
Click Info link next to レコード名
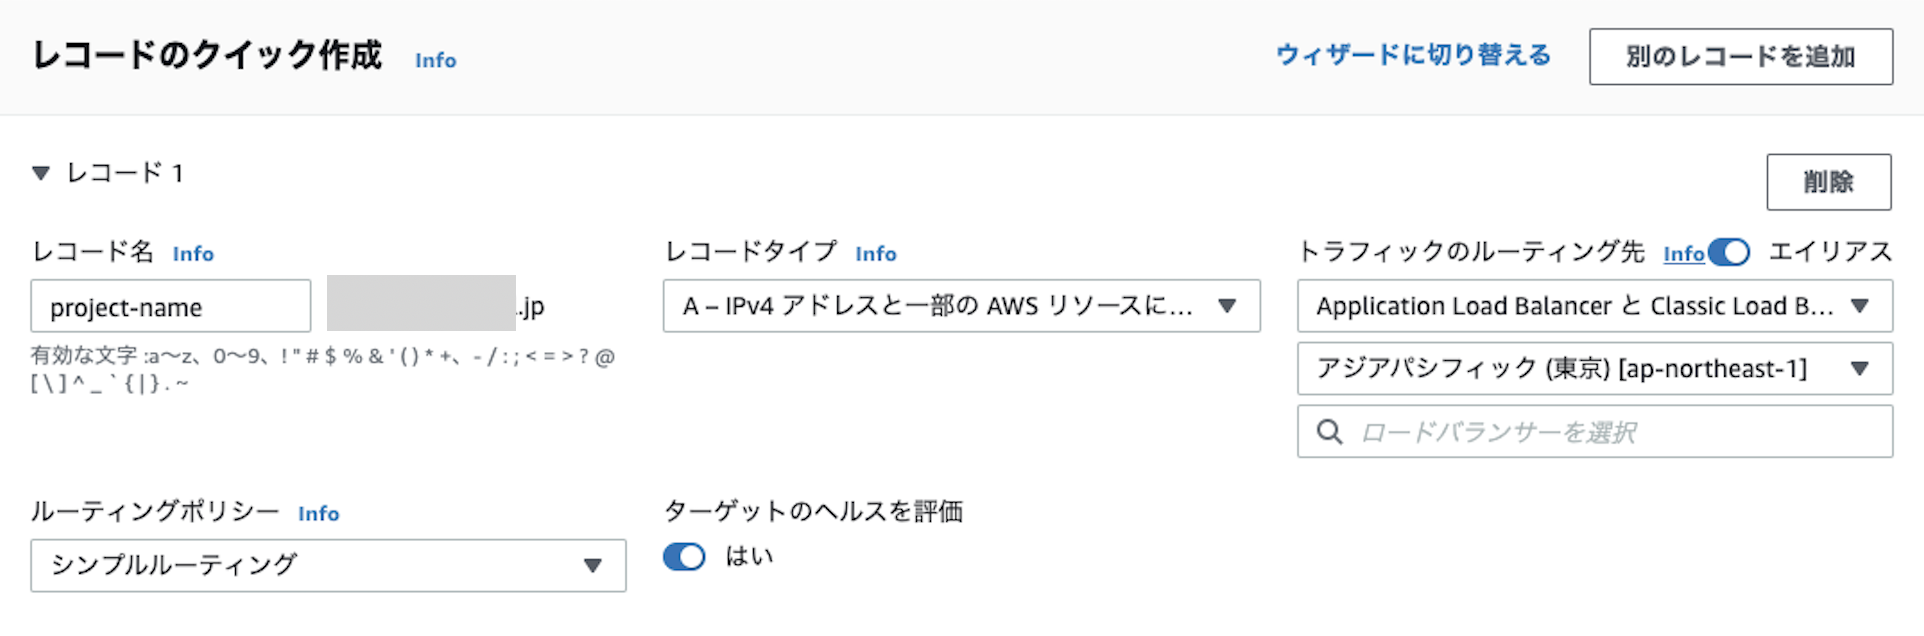(x=193, y=254)
